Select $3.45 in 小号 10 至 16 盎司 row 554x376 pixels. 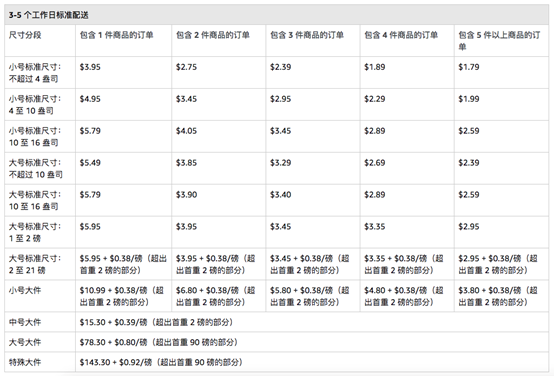pos(281,131)
